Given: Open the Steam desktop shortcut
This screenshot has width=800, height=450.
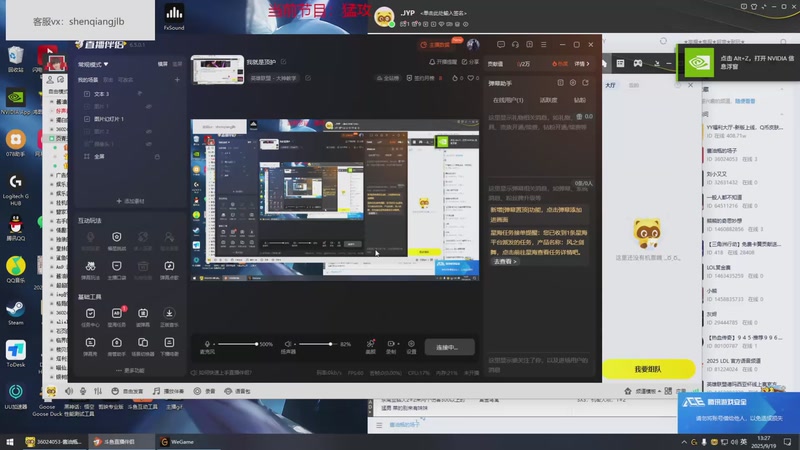Looking at the screenshot, I should 15,312.
